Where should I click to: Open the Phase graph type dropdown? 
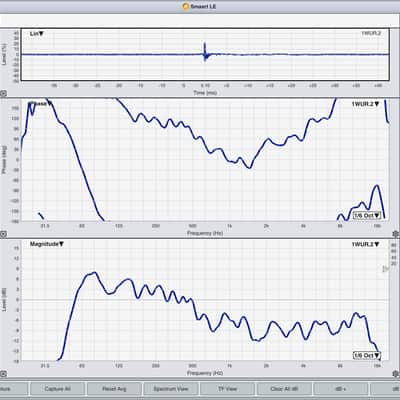coord(42,104)
